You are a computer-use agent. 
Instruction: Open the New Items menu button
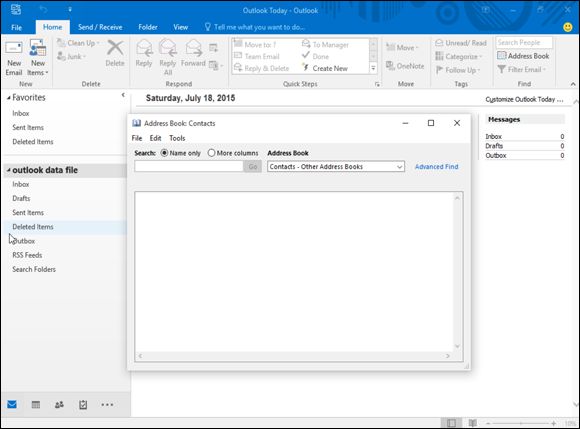tap(38, 58)
